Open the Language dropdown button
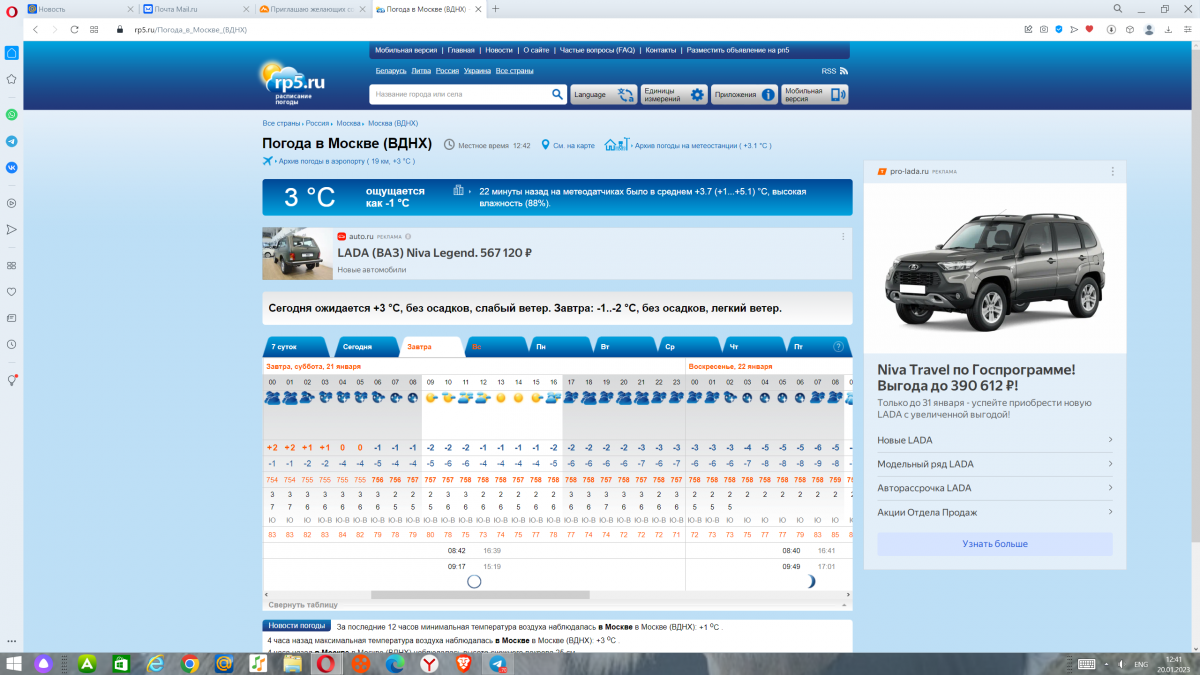 (x=604, y=95)
